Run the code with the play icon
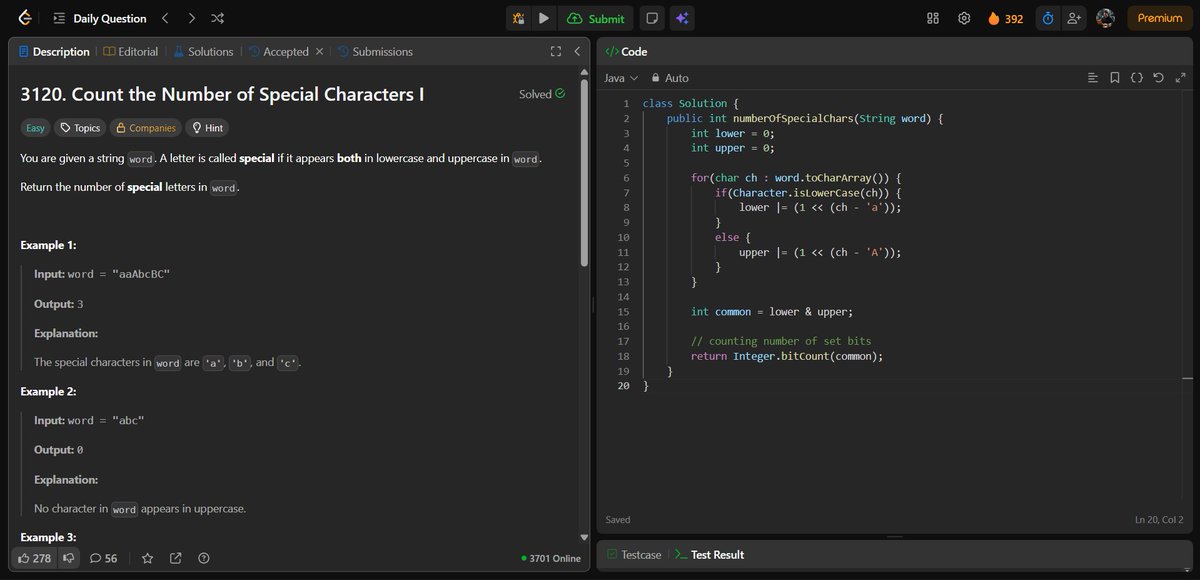Viewport: 1200px width, 580px height. [543, 18]
